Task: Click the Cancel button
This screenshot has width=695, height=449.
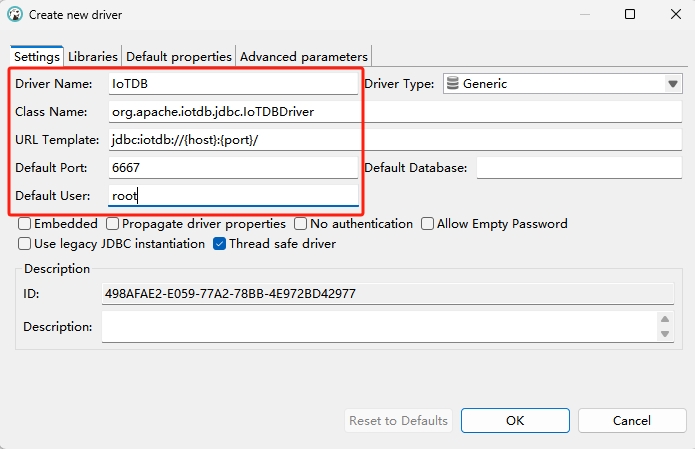Action: (x=631, y=421)
